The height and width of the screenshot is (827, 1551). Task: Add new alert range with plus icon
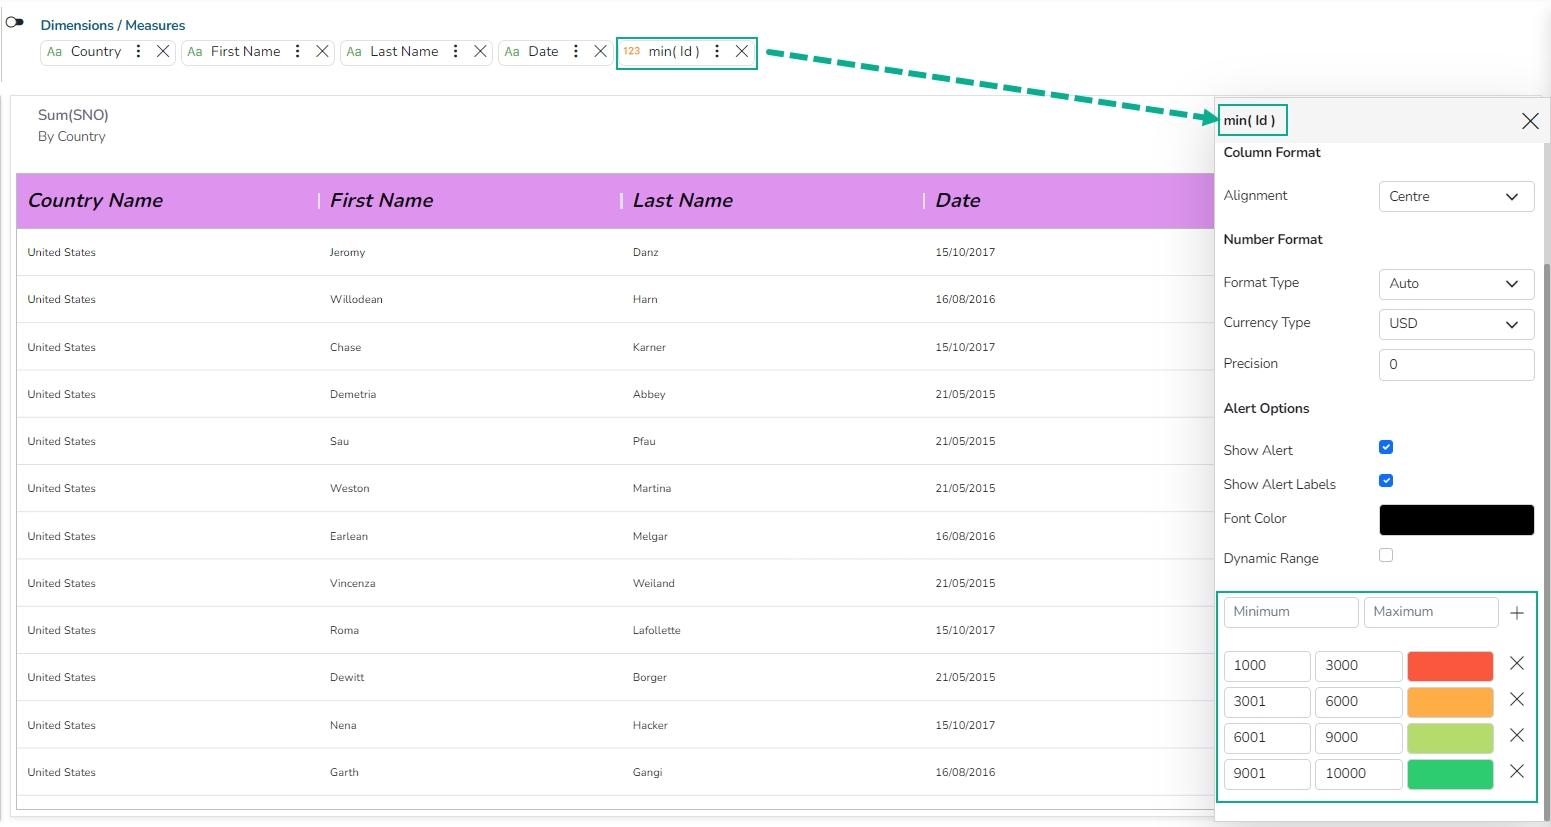coord(1517,613)
